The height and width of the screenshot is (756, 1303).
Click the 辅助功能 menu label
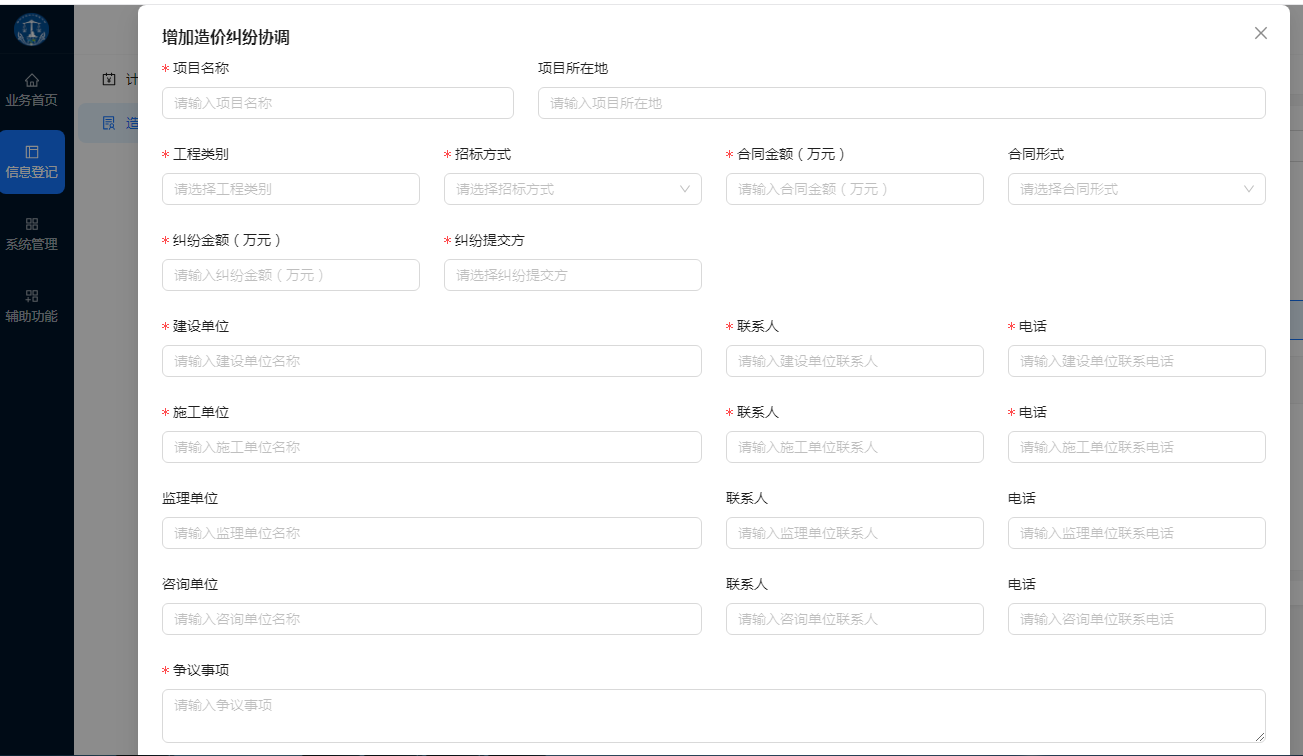(x=32, y=316)
